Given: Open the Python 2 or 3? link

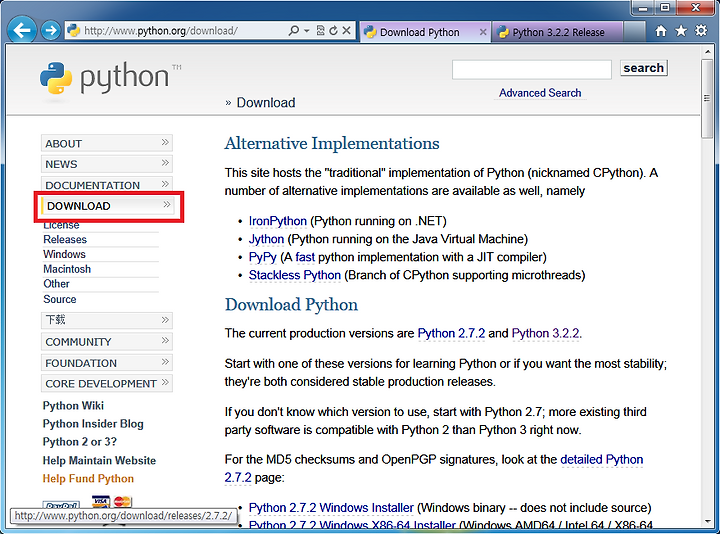Looking at the screenshot, I should coord(79,442).
